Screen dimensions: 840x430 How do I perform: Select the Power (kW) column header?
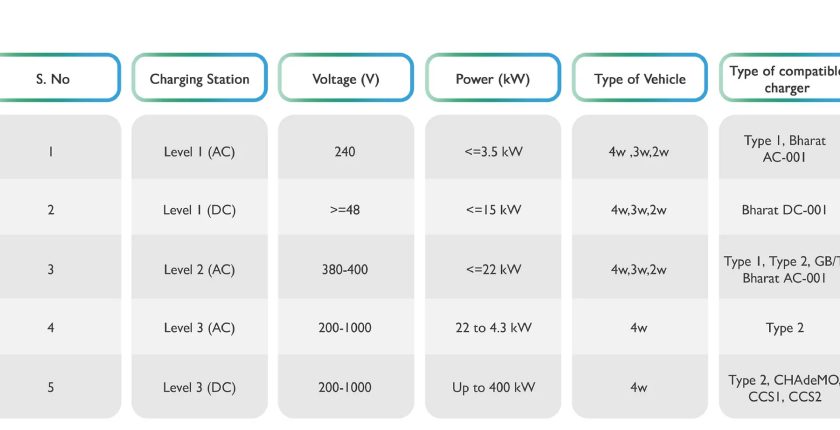point(492,78)
